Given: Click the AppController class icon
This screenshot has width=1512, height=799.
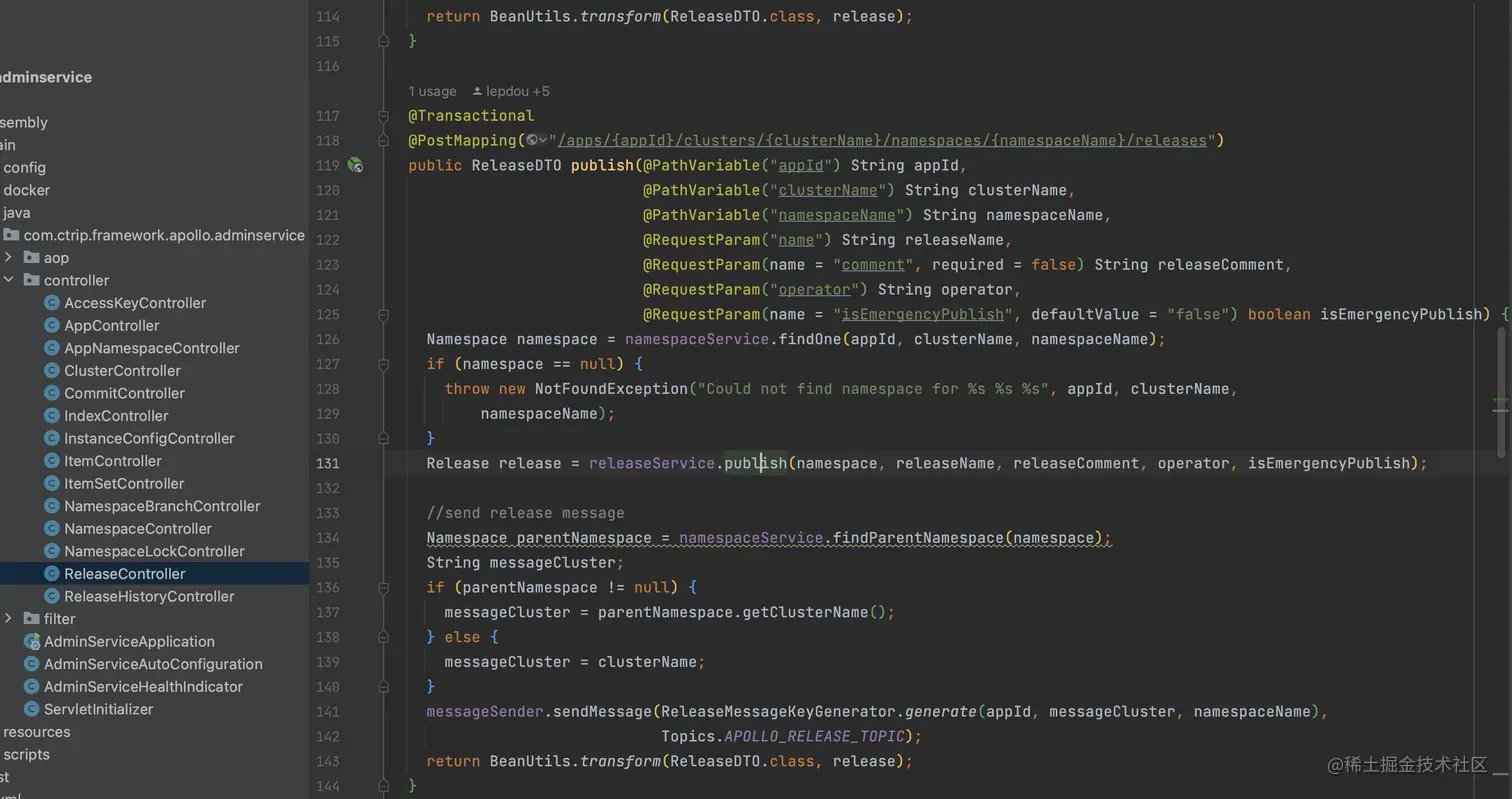Looking at the screenshot, I should tap(52, 325).
